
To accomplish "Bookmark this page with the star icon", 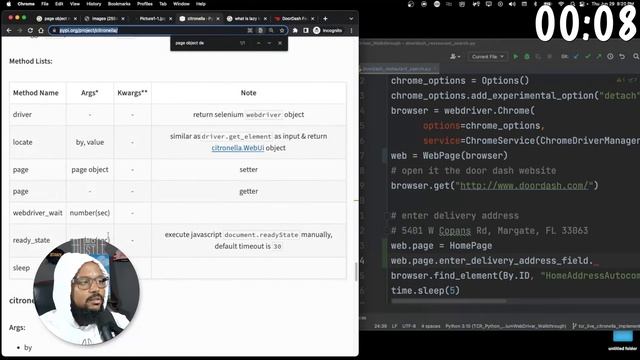I will (x=282, y=30).
